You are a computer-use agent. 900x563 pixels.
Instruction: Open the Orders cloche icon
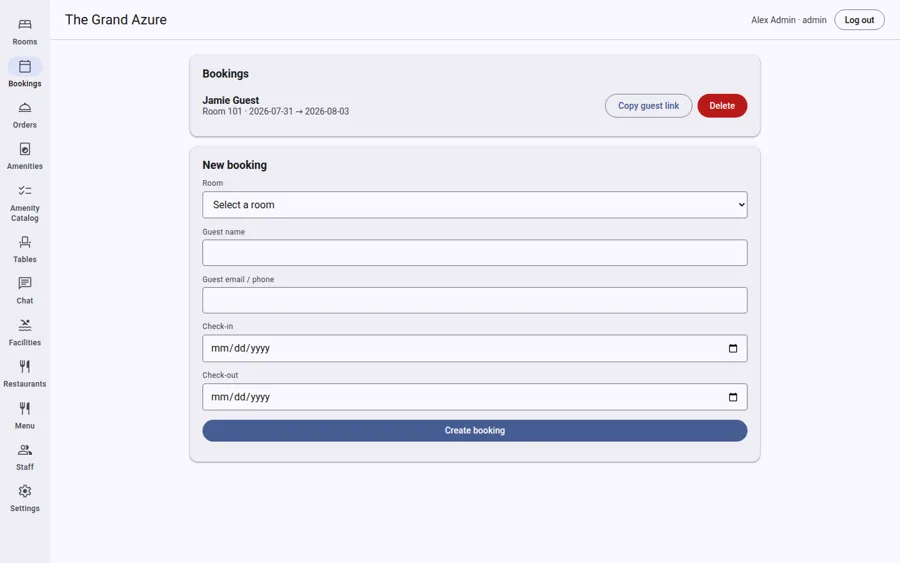pos(25,108)
